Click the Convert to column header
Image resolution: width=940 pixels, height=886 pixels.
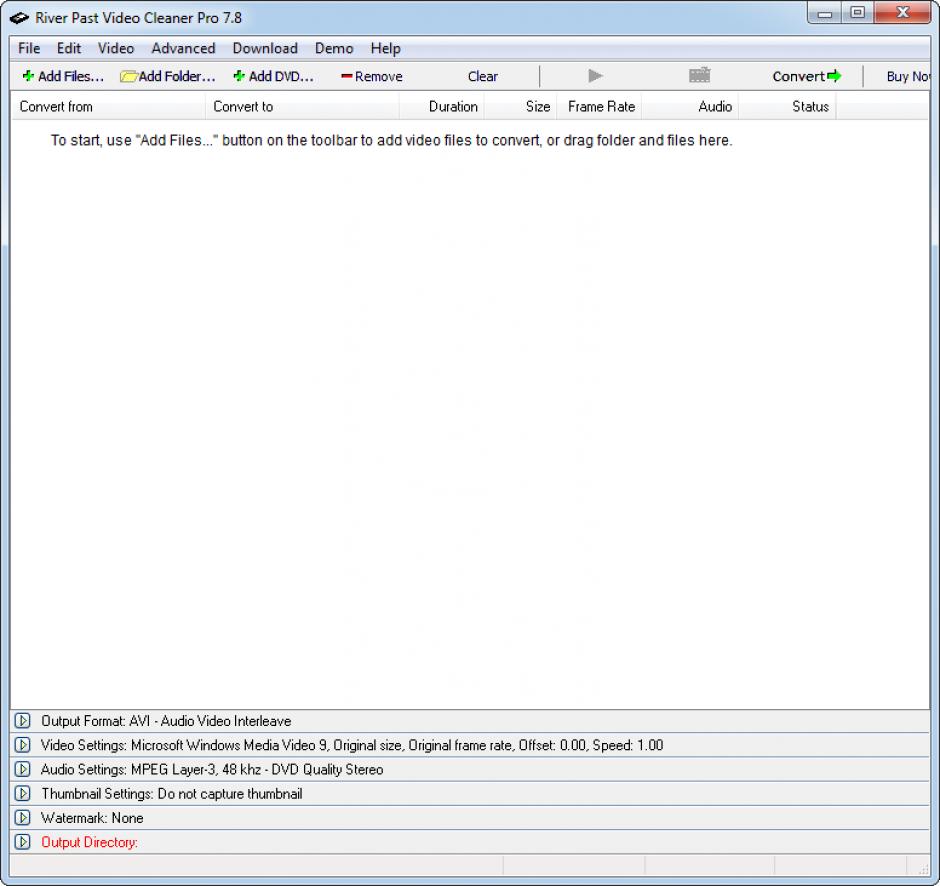[x=302, y=106]
